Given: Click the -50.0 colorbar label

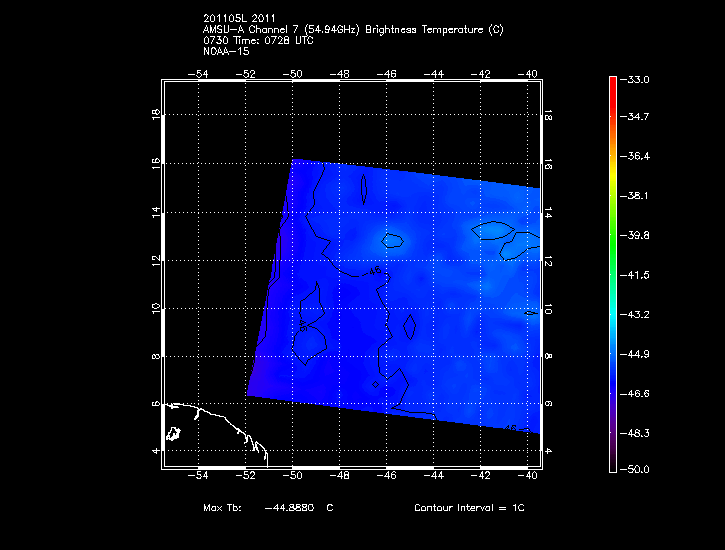Looking at the screenshot, I should [637, 469].
